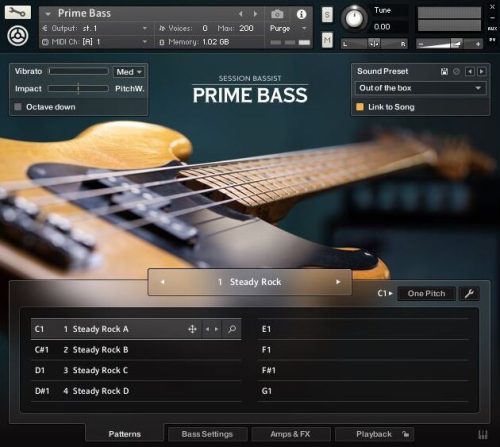500x447 pixels.
Task: Click the circular icon beside the Sound Preset save icon
Action: tap(456, 71)
